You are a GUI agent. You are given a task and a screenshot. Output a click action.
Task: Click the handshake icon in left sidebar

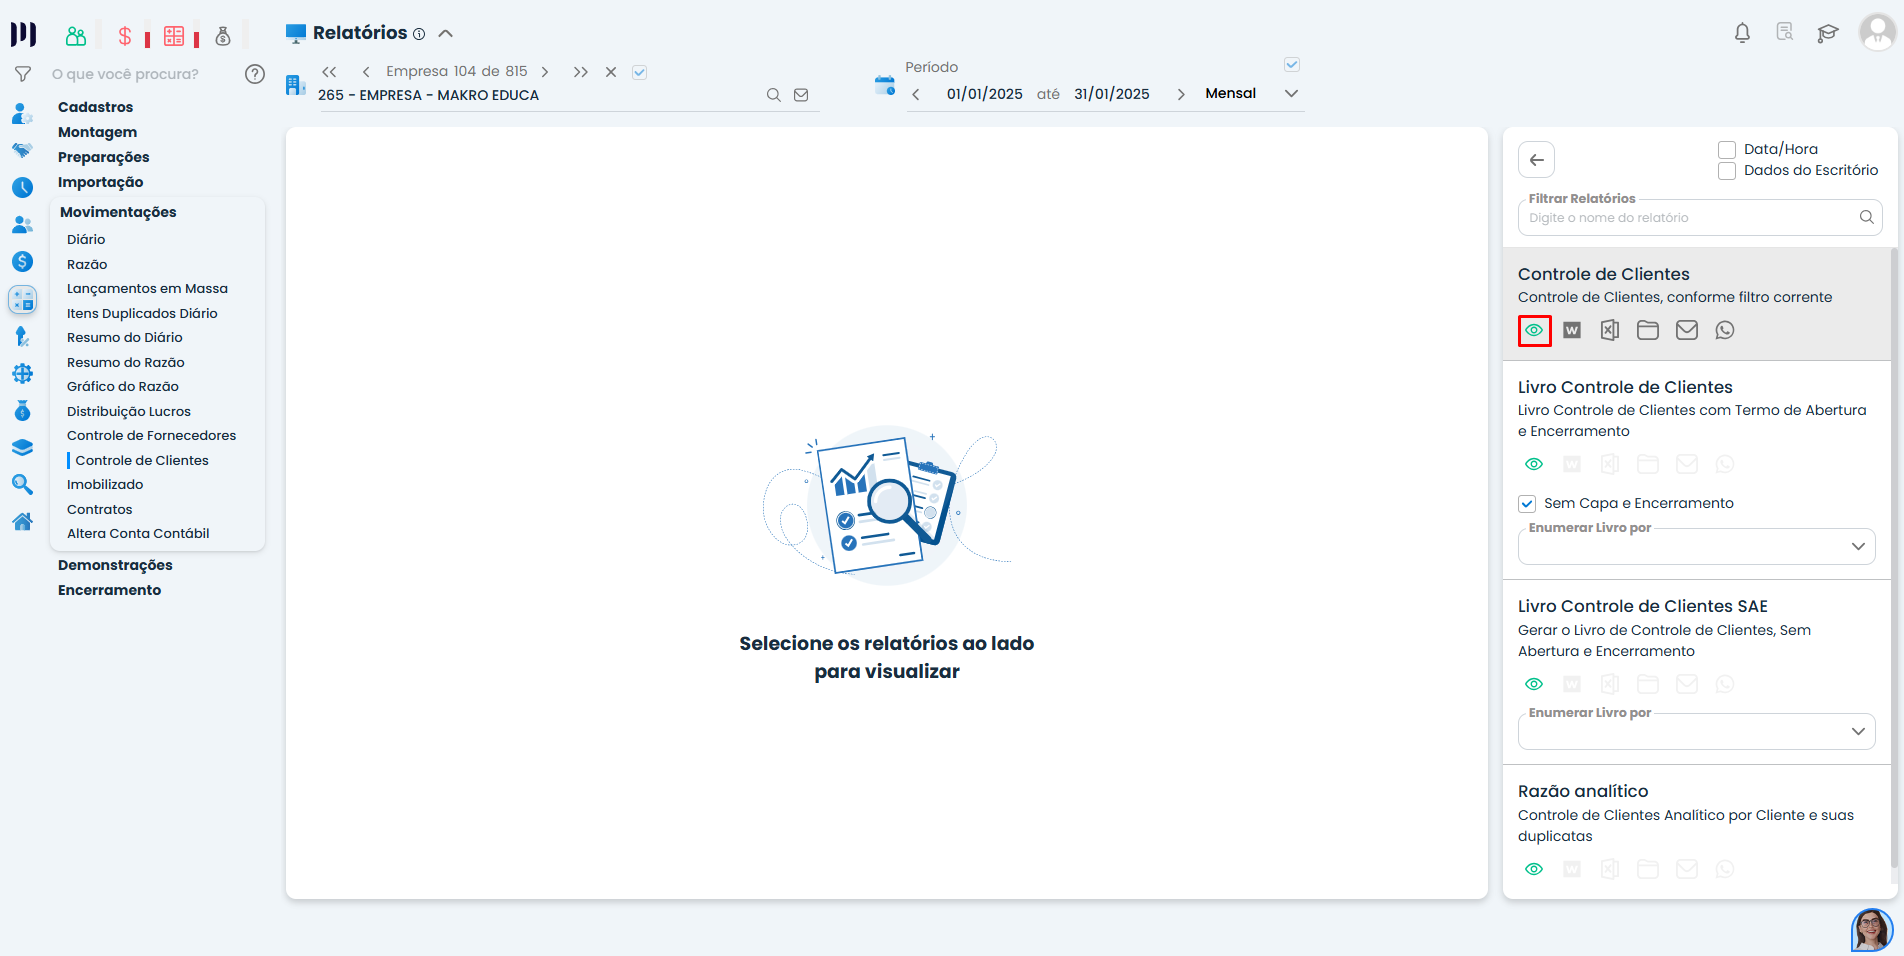click(22, 150)
